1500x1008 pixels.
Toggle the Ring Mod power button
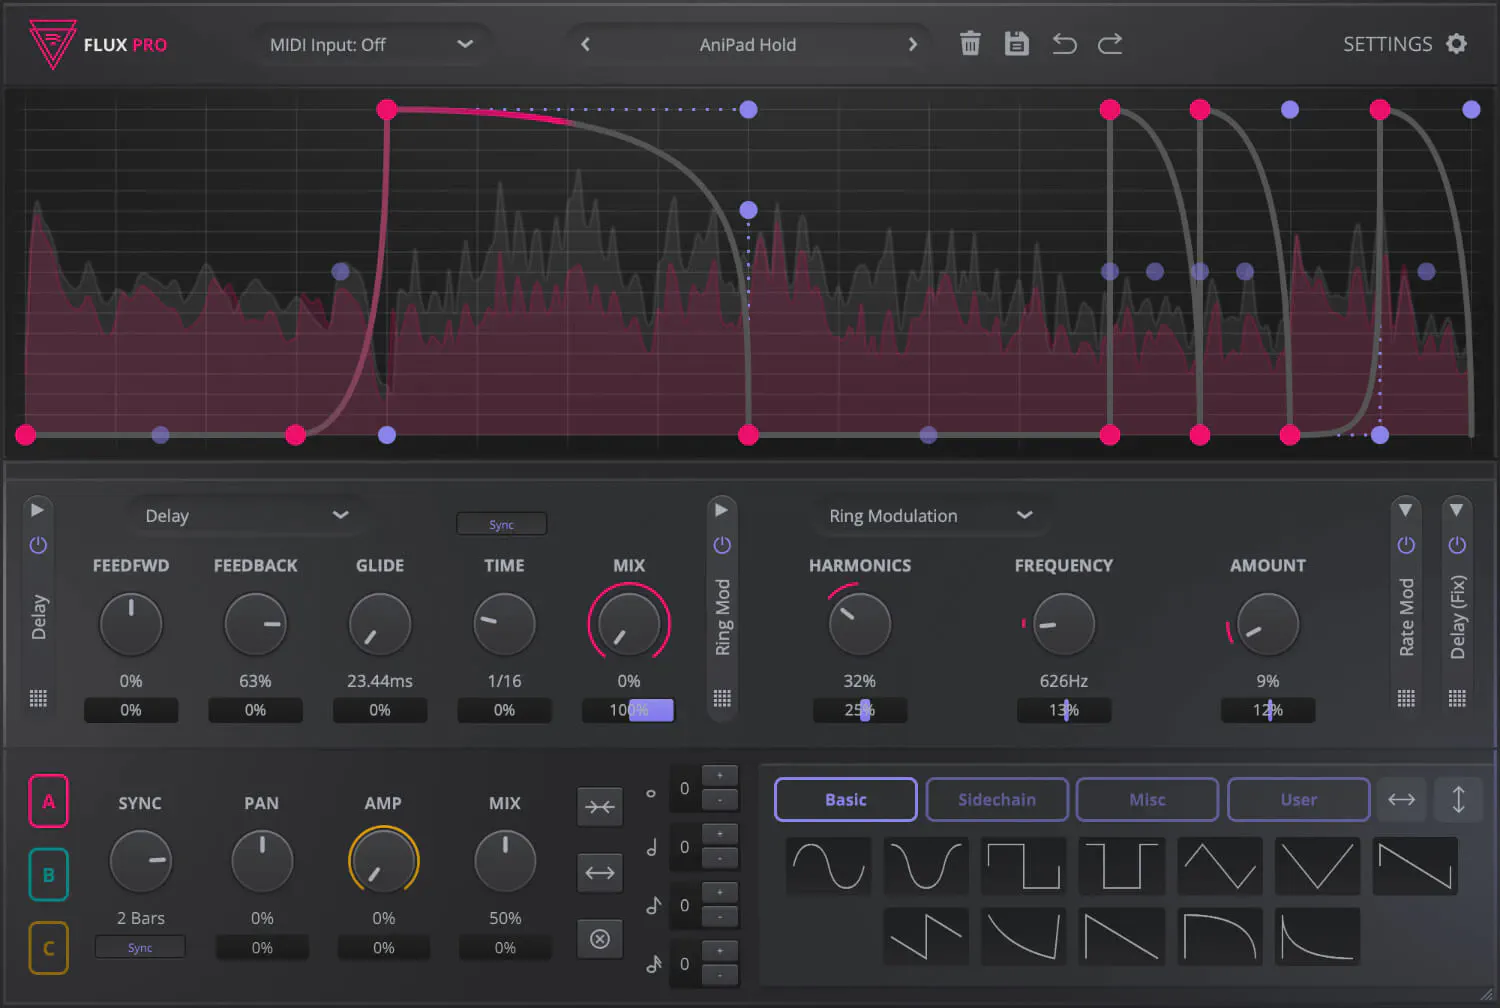point(722,545)
